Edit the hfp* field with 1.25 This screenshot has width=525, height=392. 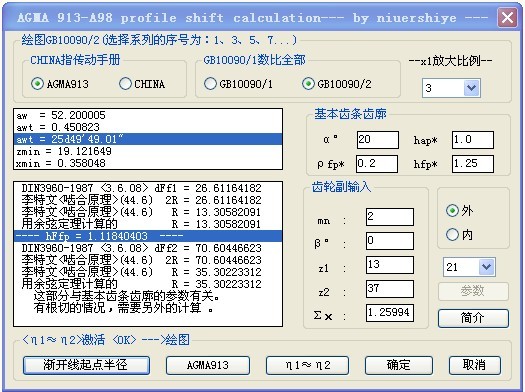pyautogui.click(x=473, y=164)
